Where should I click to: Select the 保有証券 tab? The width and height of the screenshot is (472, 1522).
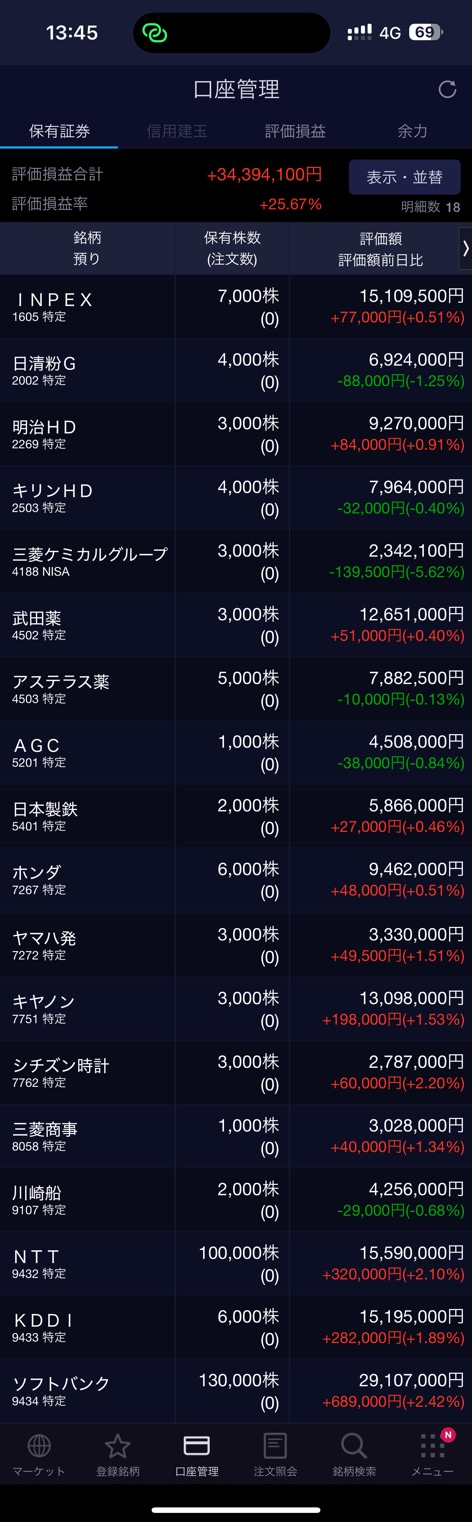click(59, 131)
